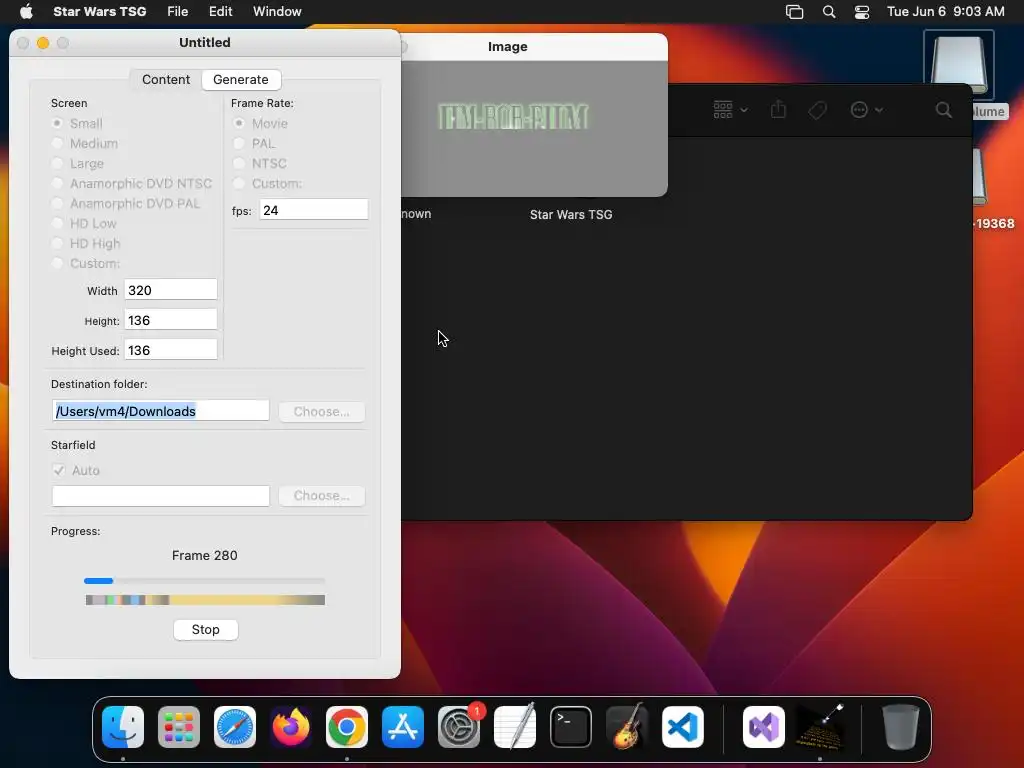Viewport: 1024px width, 768px height.
Task: Click the blue frame progress bar
Action: click(204, 581)
